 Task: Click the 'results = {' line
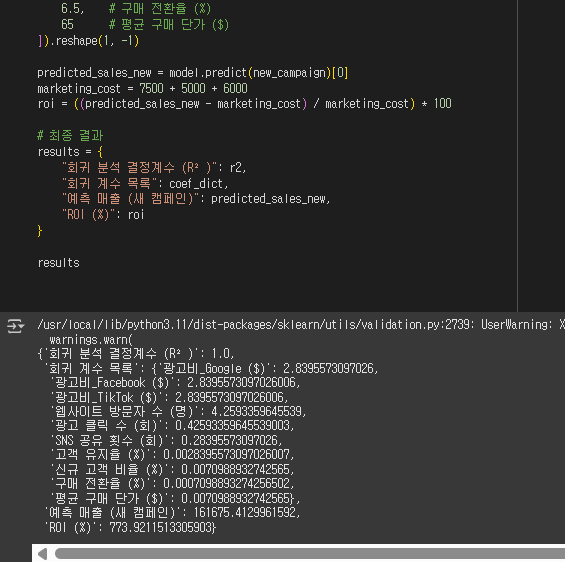coord(70,152)
